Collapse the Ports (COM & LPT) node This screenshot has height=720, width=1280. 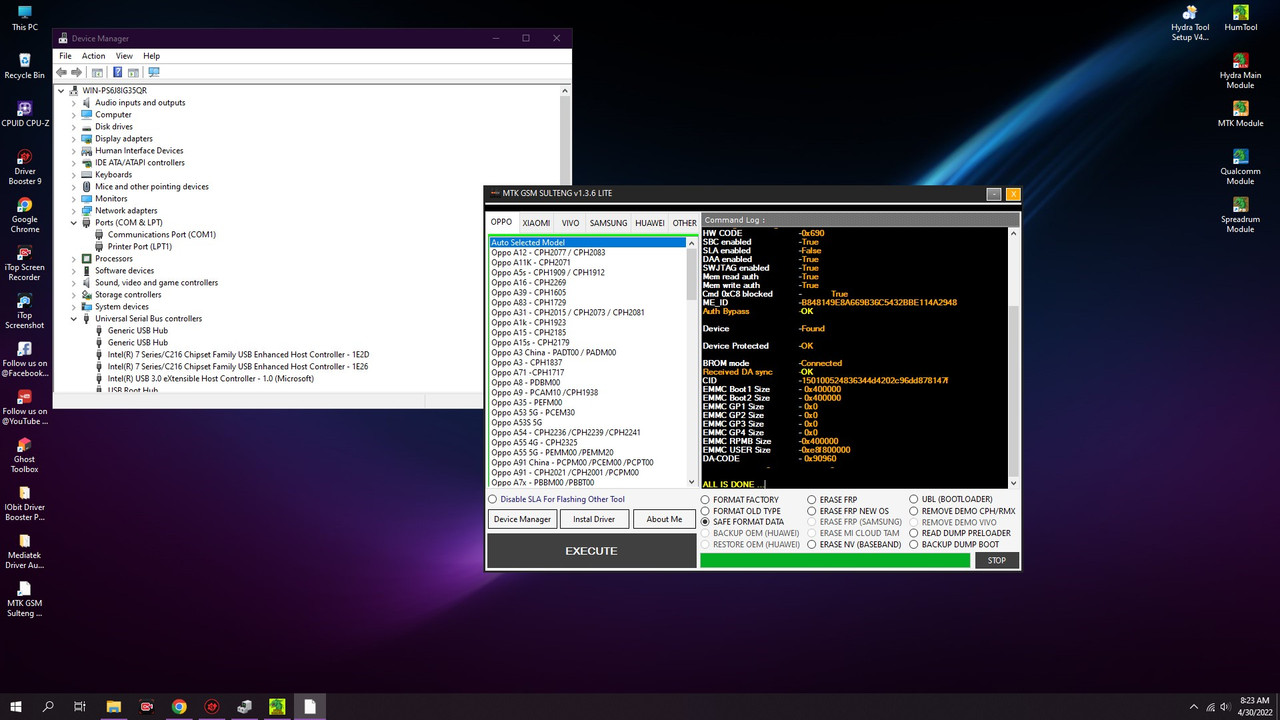tap(72, 222)
